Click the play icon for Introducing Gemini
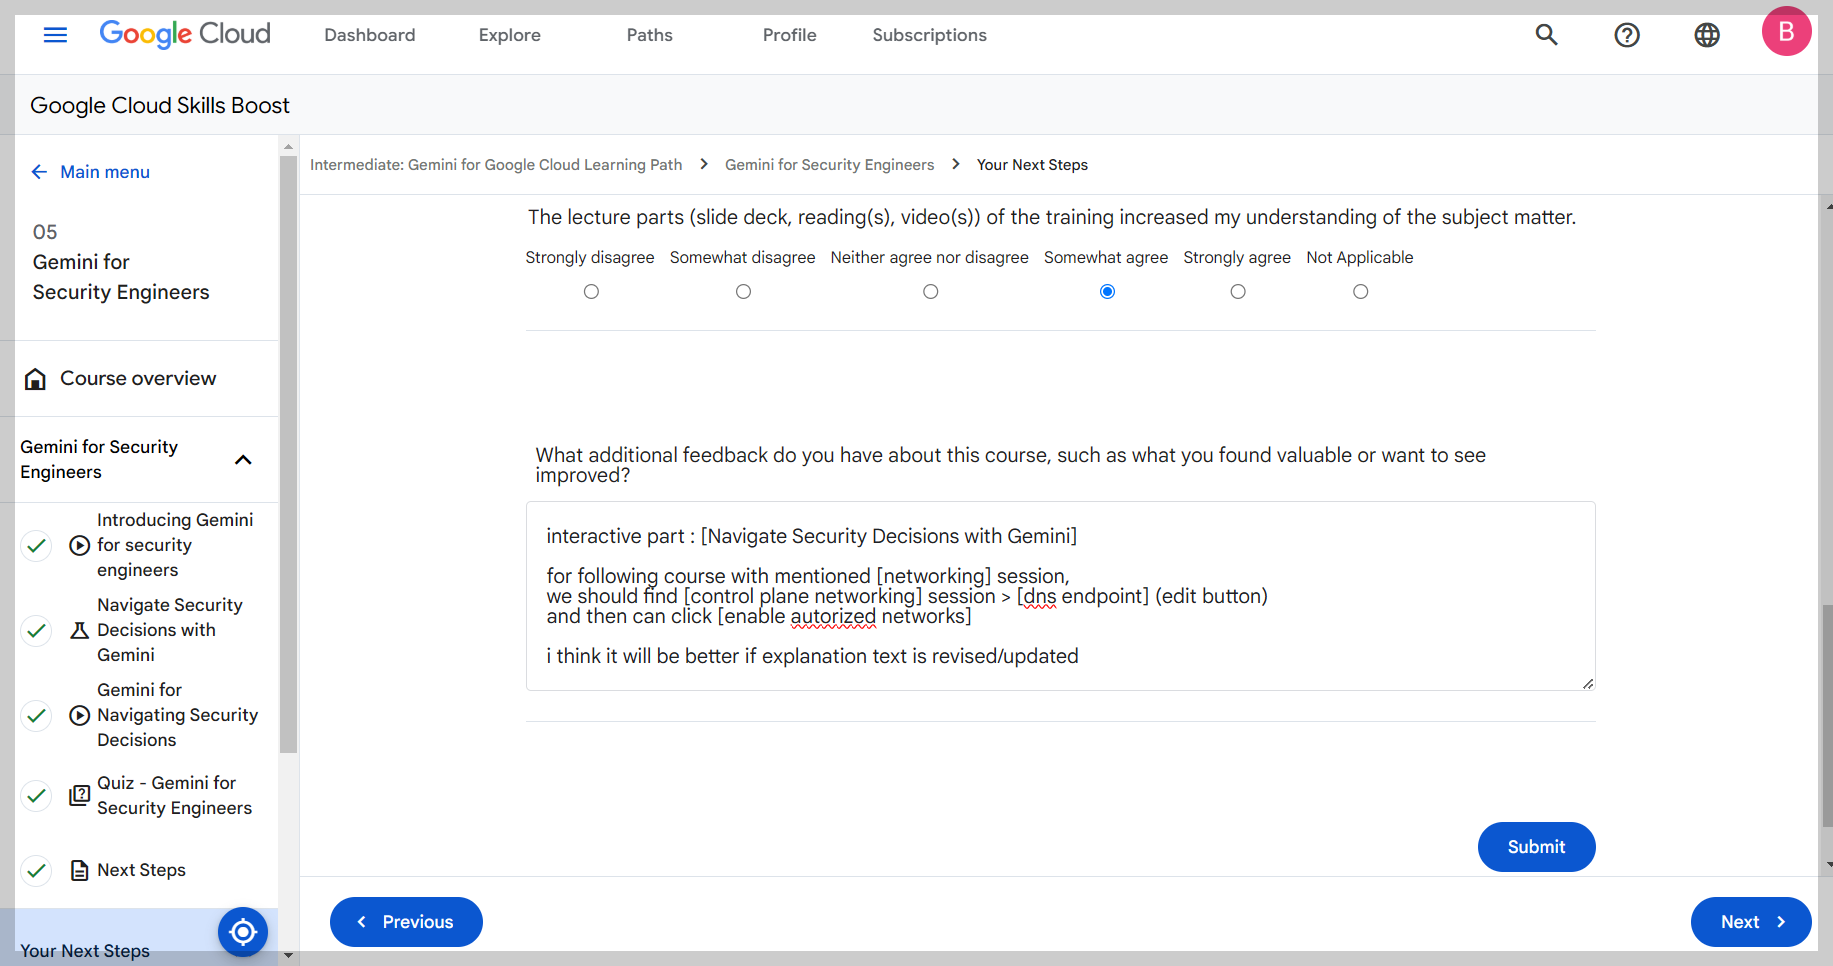 pos(80,545)
